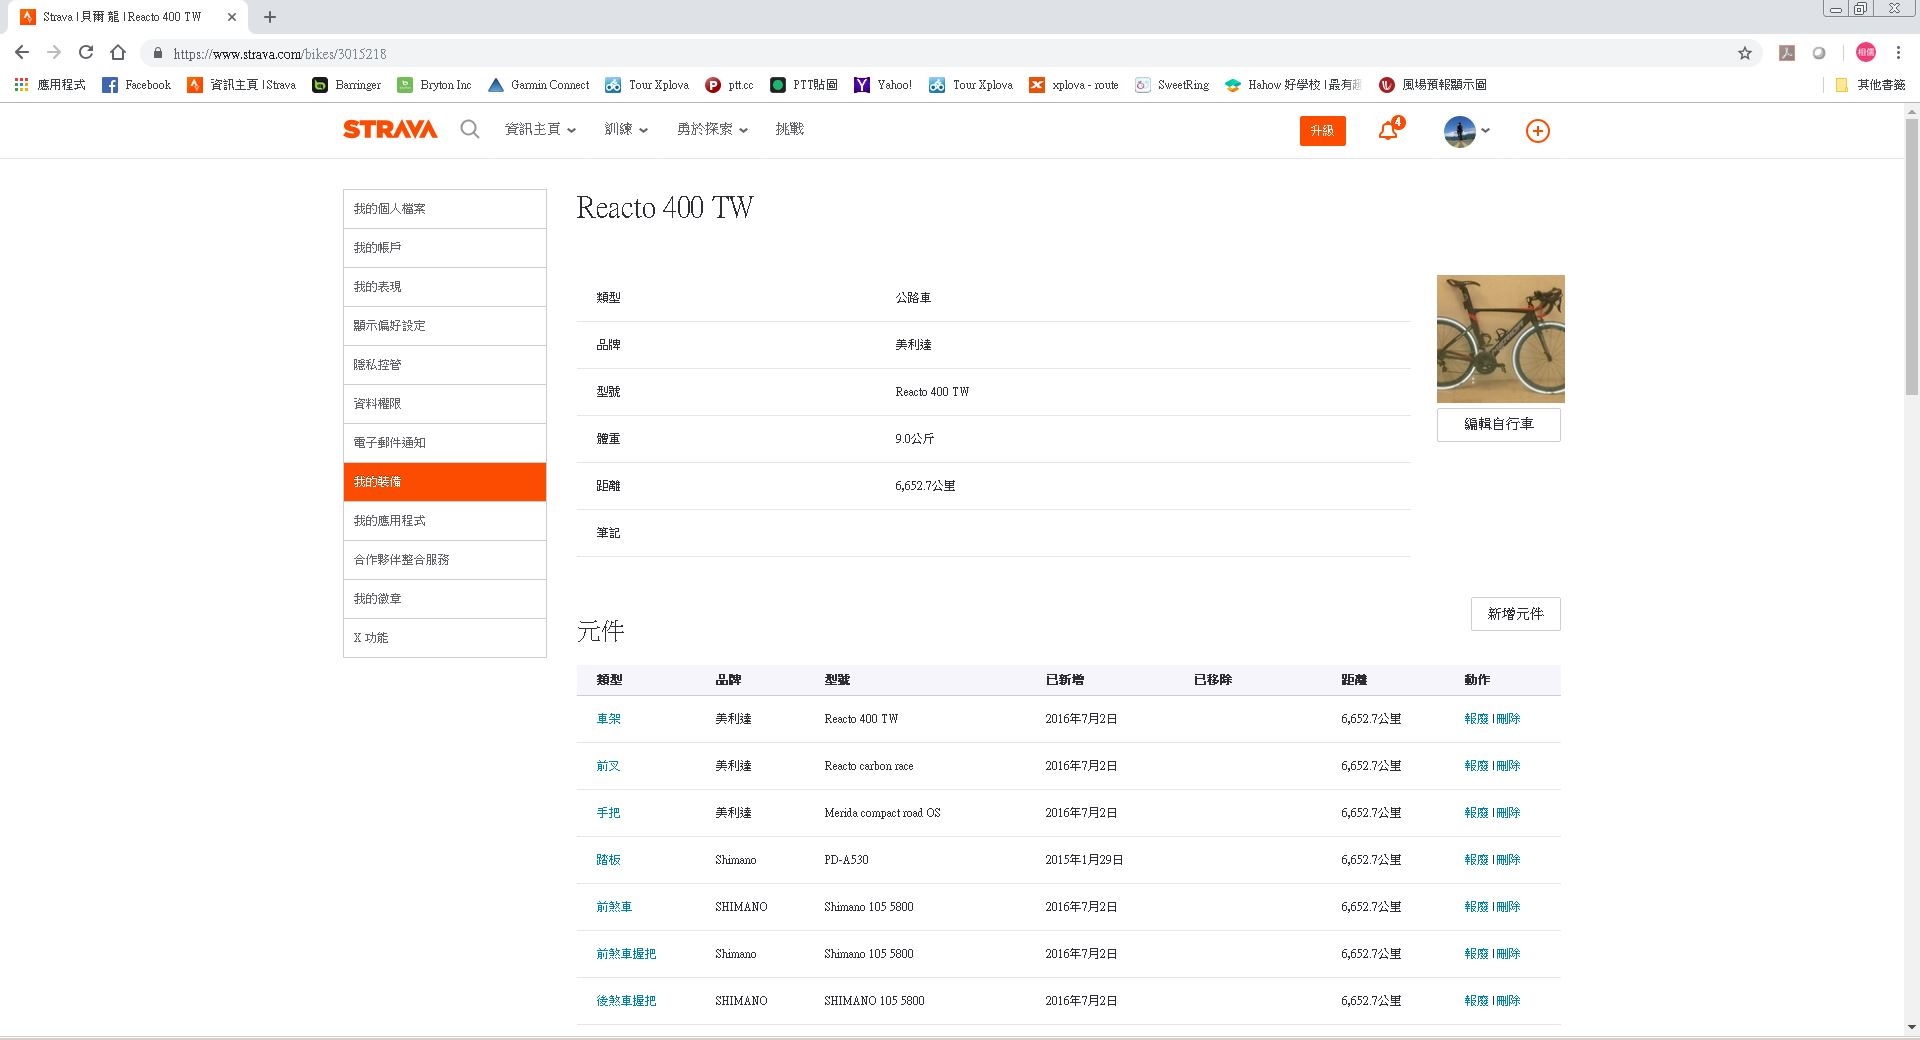Retire the 踏板 component via 報廢
1920x1040 pixels.
(1476, 860)
